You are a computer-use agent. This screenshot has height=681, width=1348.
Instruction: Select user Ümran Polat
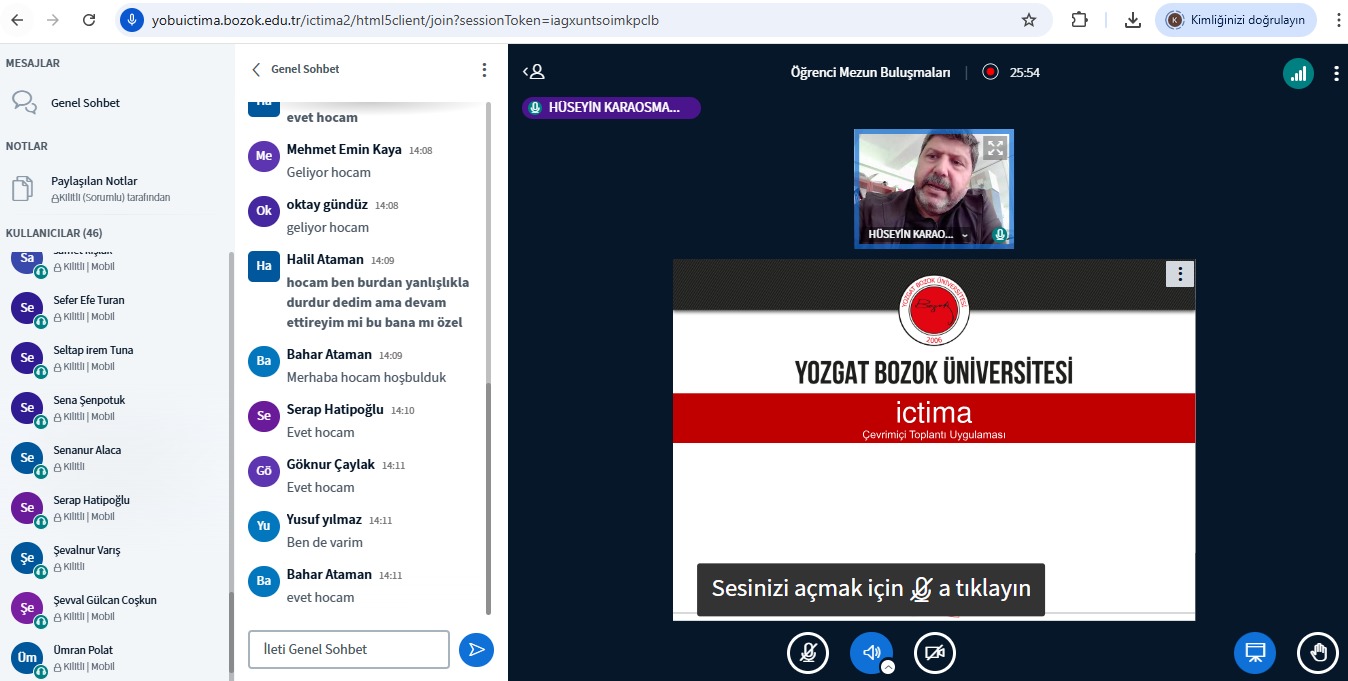click(116, 657)
